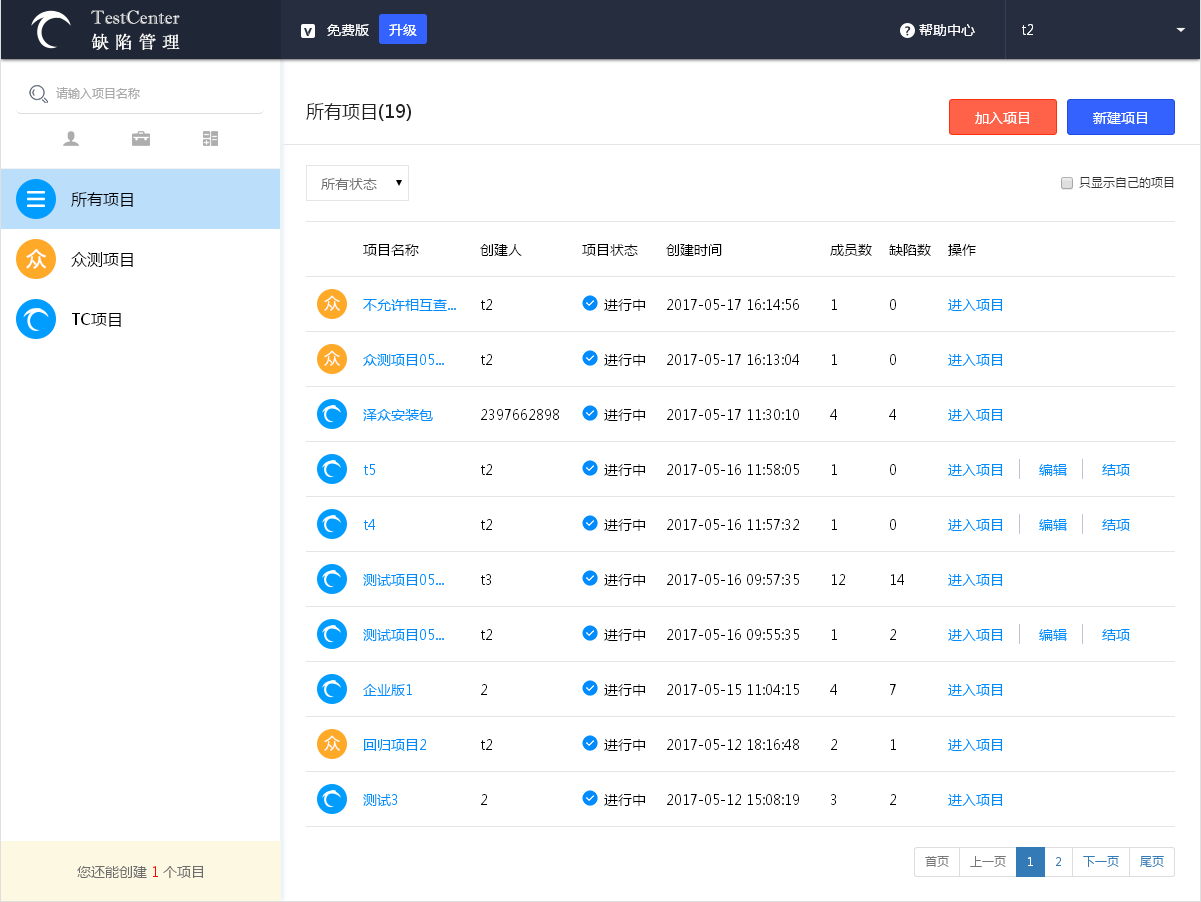Go to page 2 in pagination
The height and width of the screenshot is (902, 1201).
(x=1058, y=862)
